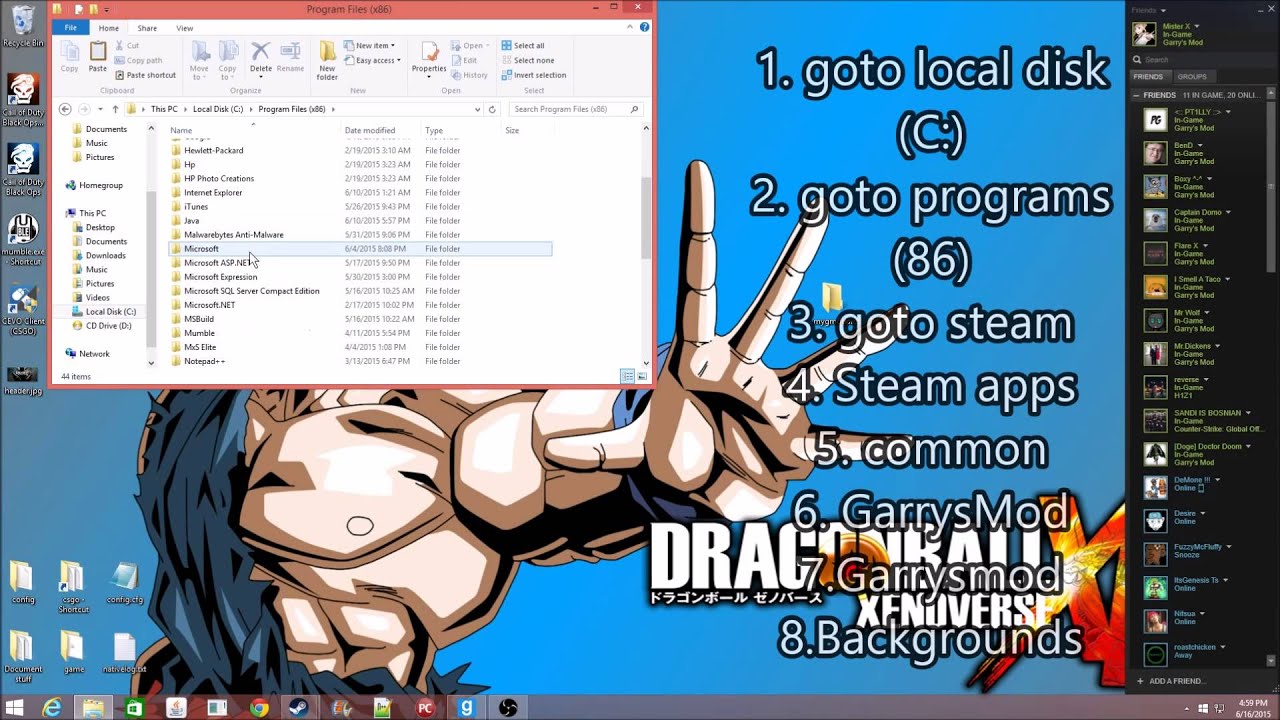Viewport: 1280px width, 720px height.
Task: Create a New folder from the ribbon
Action: [327, 60]
